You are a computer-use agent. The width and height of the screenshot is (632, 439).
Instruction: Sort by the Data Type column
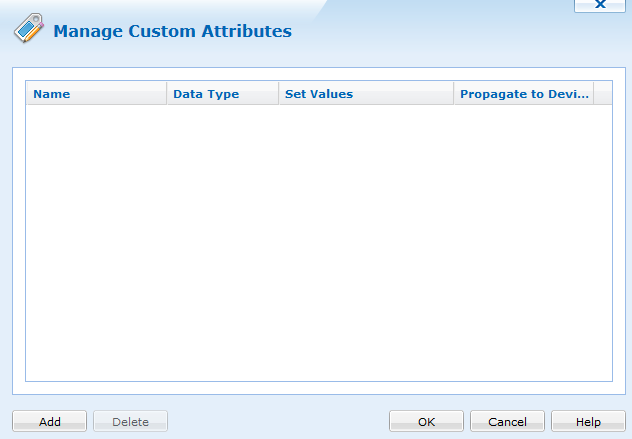[222, 94]
